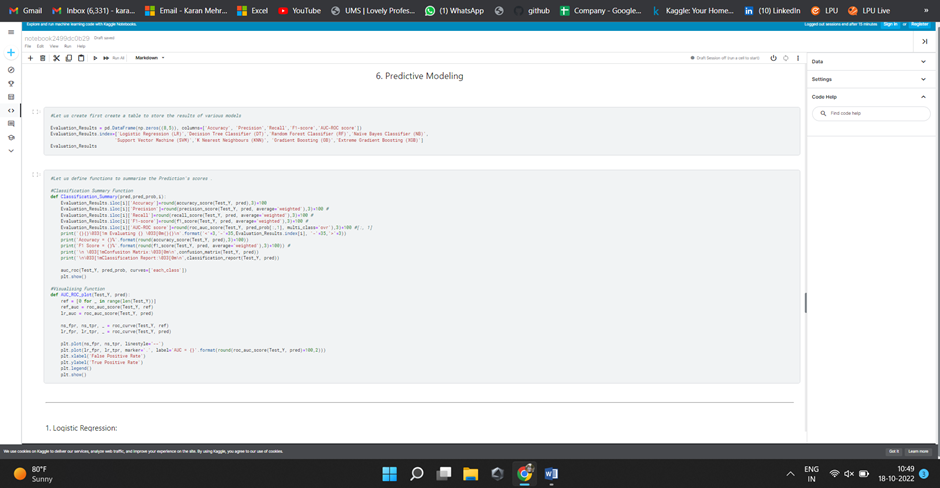The width and height of the screenshot is (940, 488).
Task: Open the Windows Start menu
Action: point(390,474)
